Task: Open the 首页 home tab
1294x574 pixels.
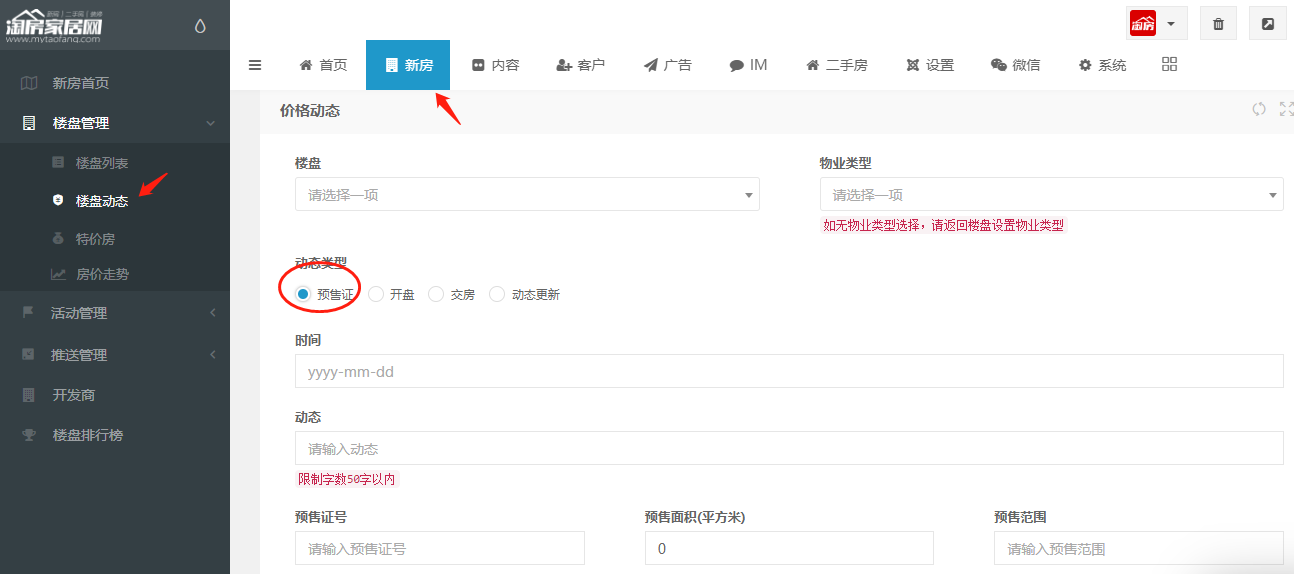Action: point(323,65)
